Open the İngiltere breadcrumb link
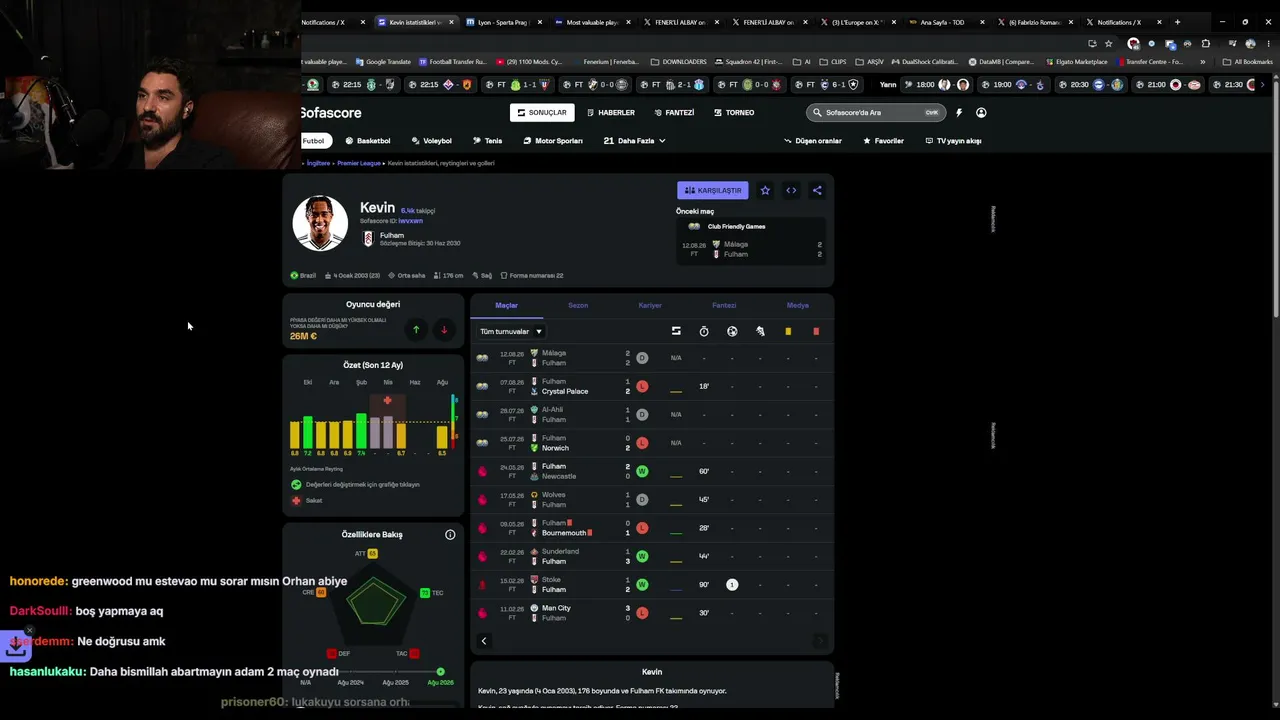The image size is (1280, 720). coord(318,163)
